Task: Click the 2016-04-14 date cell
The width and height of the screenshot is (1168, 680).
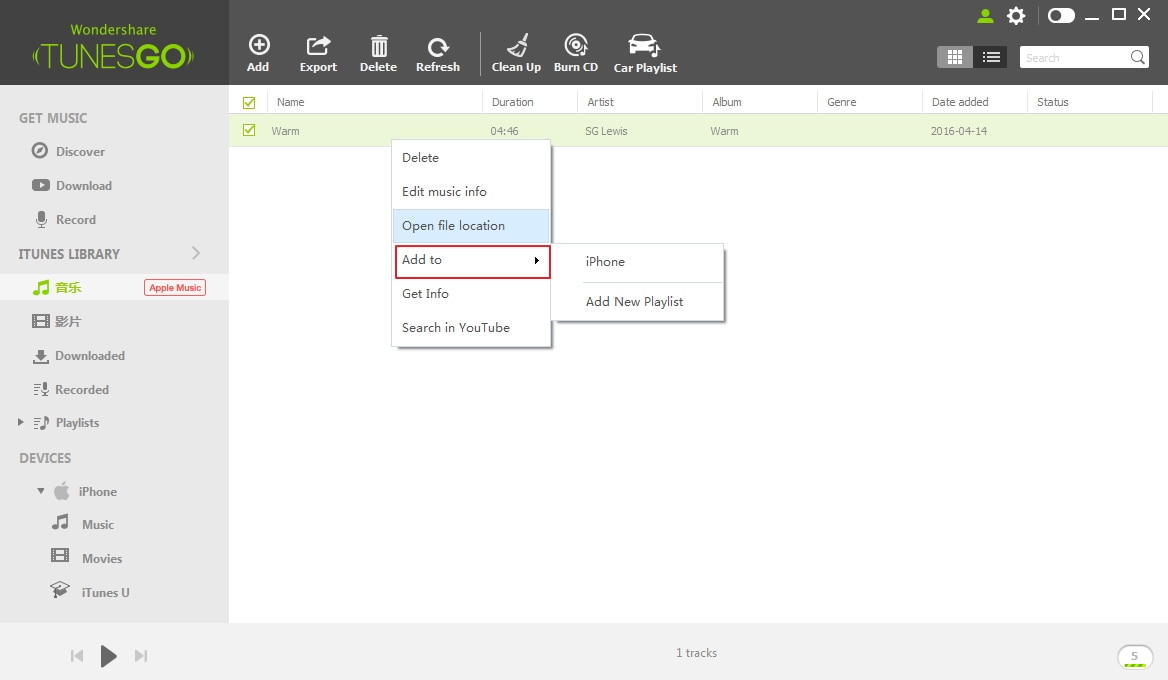Action: click(959, 131)
